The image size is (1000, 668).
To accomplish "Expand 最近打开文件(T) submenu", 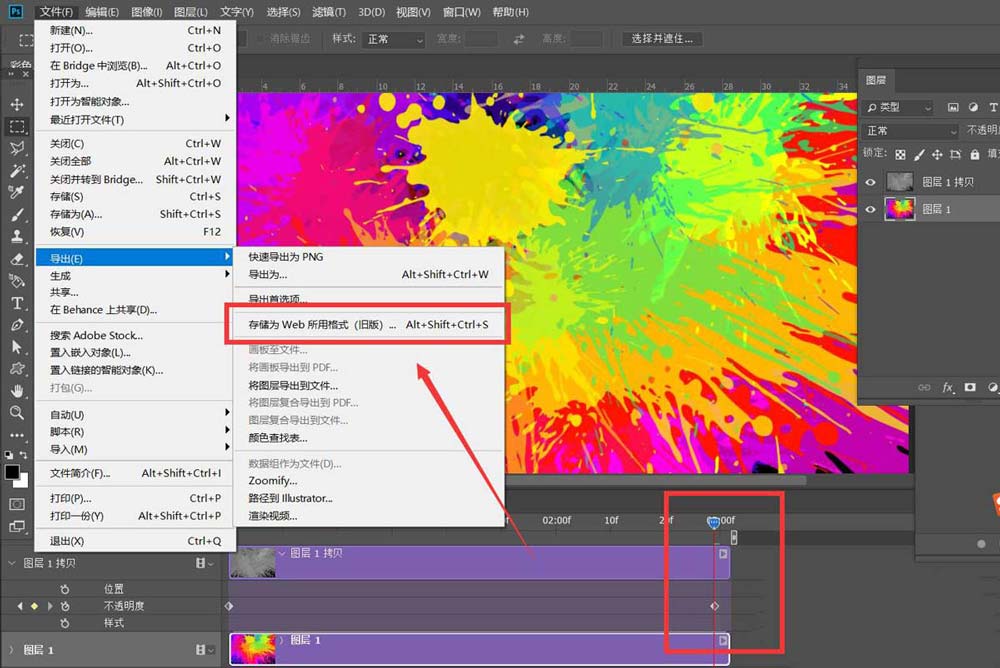I will [x=135, y=119].
